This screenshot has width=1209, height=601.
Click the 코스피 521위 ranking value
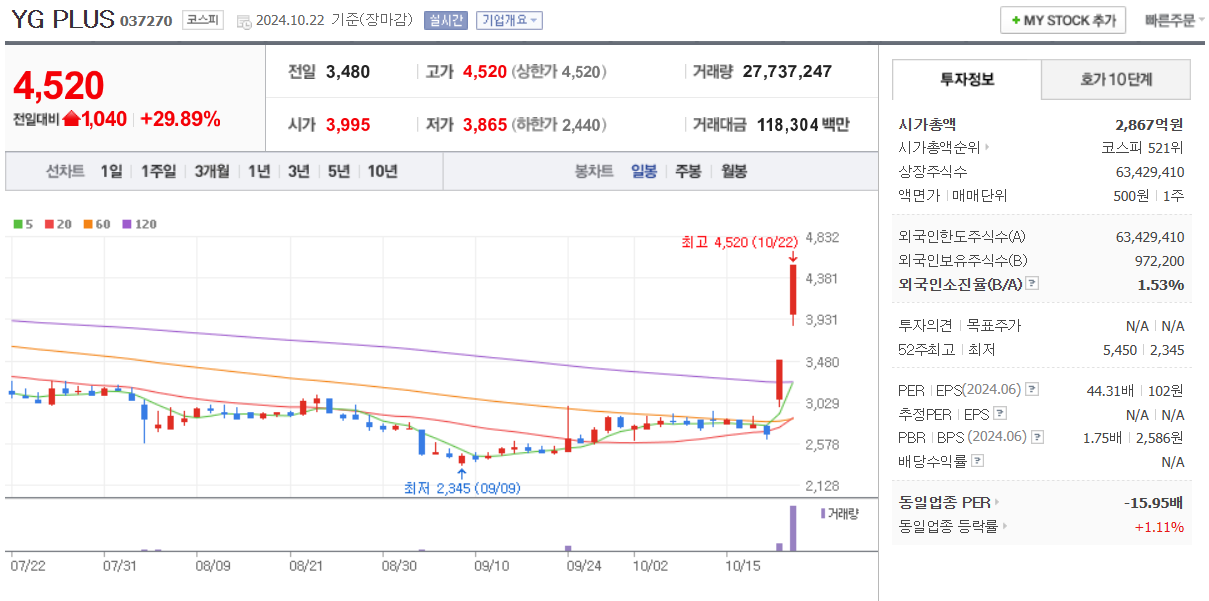pyautogui.click(x=1143, y=148)
